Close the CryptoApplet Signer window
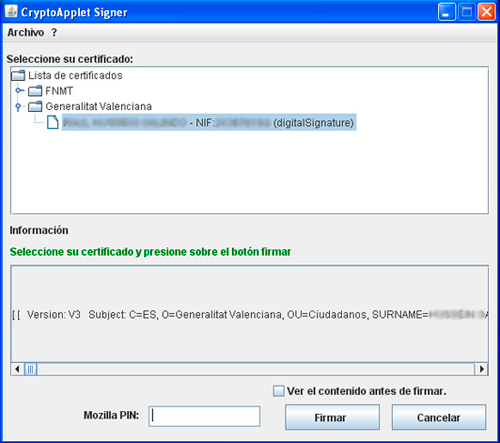500x443 pixels. (486, 12)
